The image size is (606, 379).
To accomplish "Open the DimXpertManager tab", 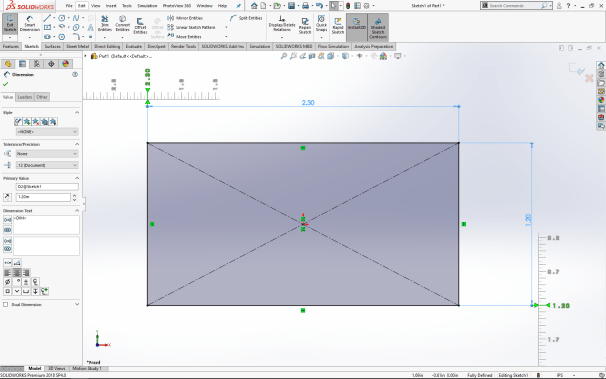I will click(51, 64).
